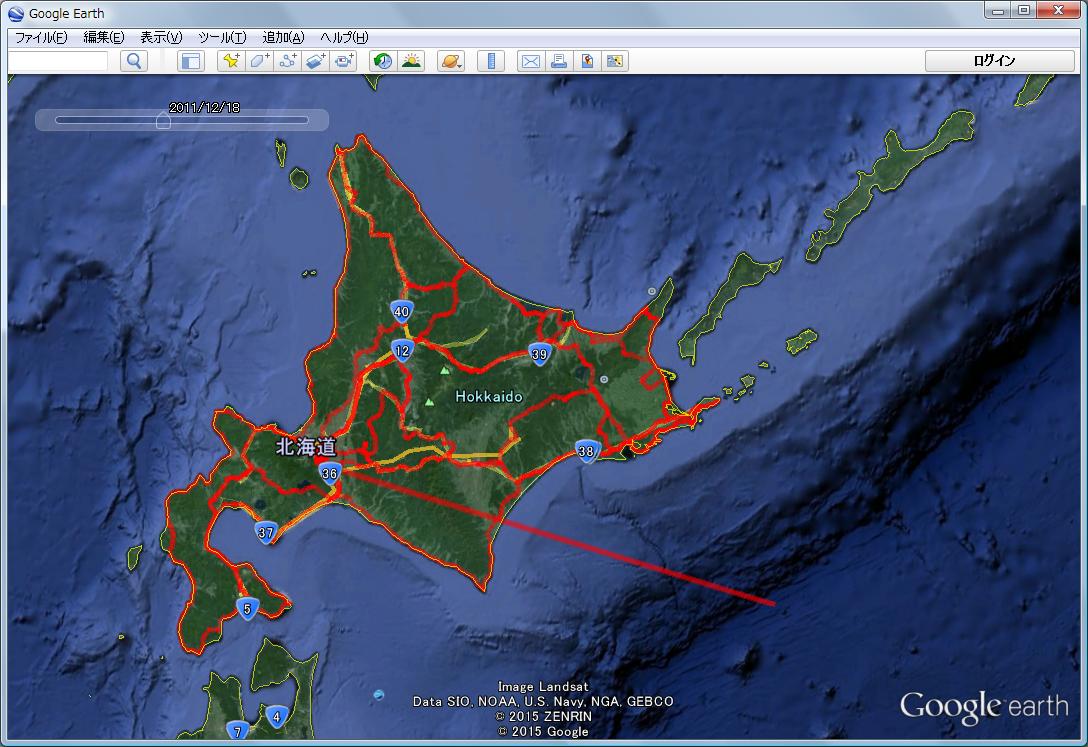Add a placemark with pushpin icon
The image size is (1088, 747).
click(231, 61)
